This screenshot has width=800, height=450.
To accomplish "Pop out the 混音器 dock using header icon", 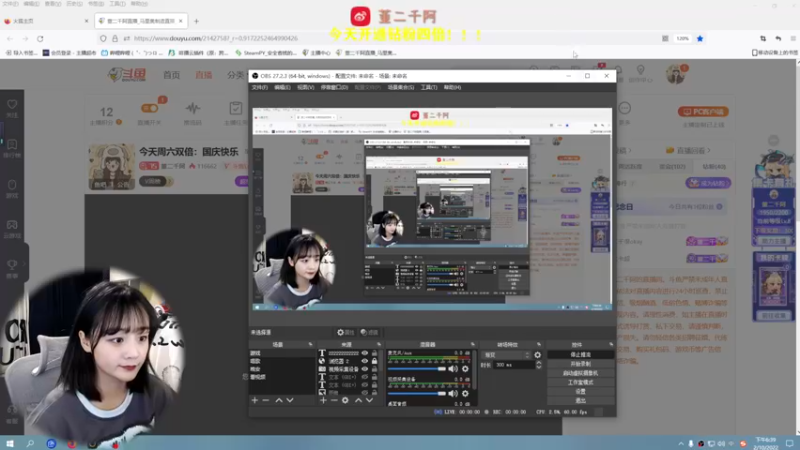I will coord(472,344).
